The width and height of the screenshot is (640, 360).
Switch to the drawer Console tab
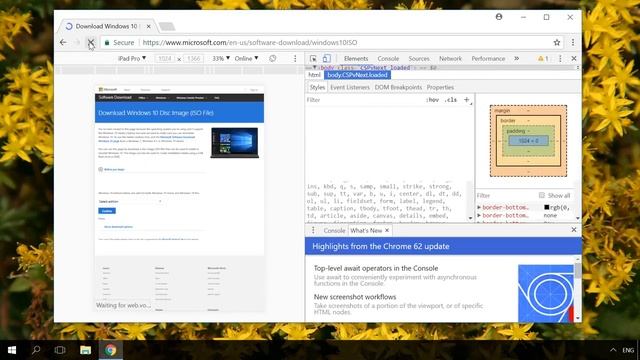point(334,230)
